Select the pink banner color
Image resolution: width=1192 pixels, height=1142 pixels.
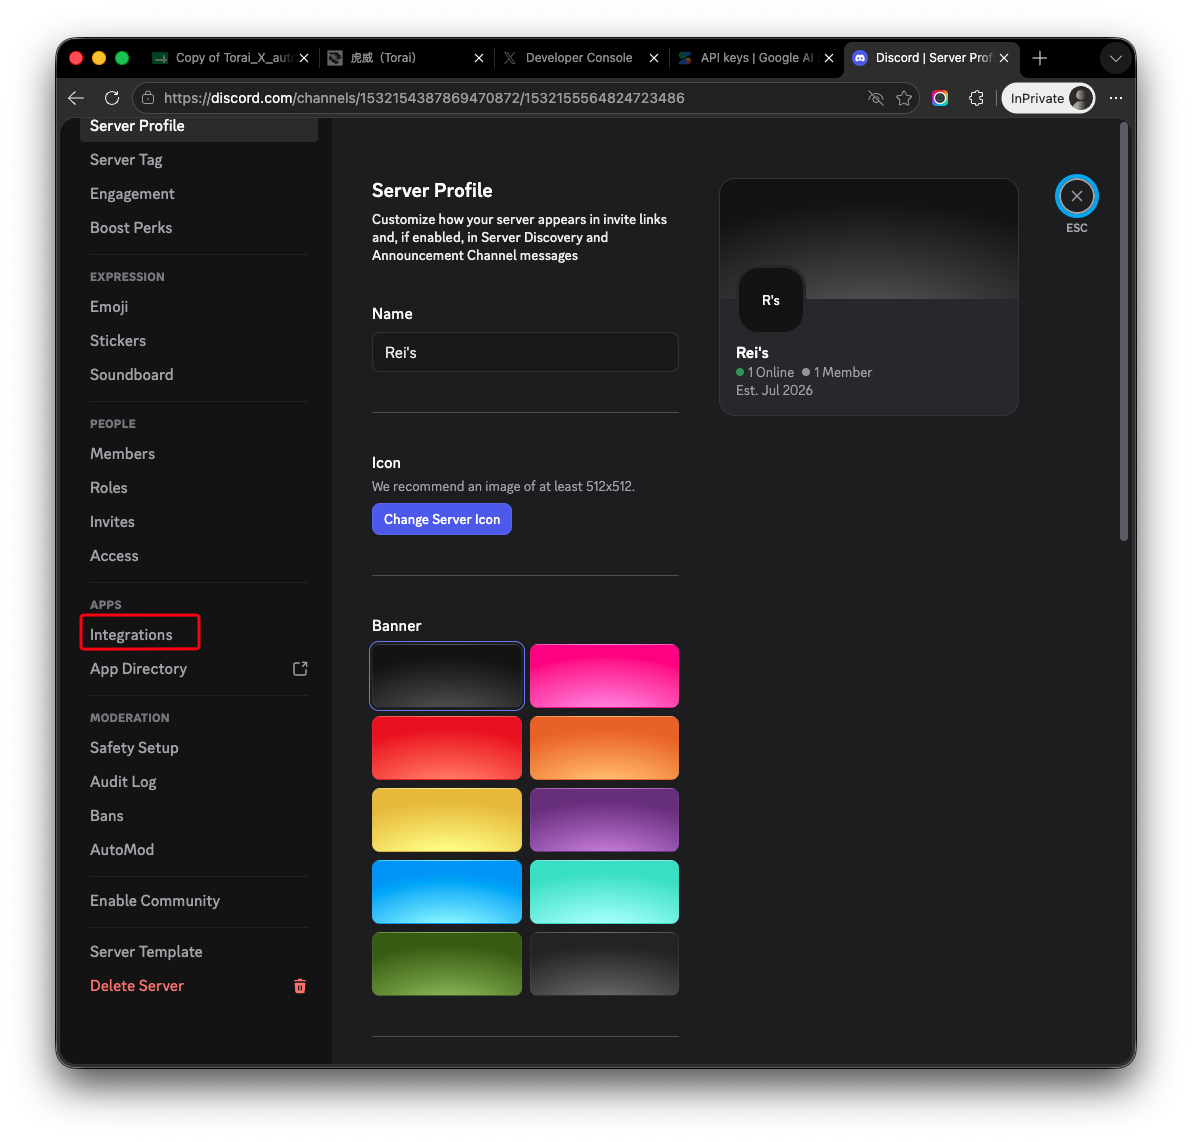pyautogui.click(x=604, y=676)
